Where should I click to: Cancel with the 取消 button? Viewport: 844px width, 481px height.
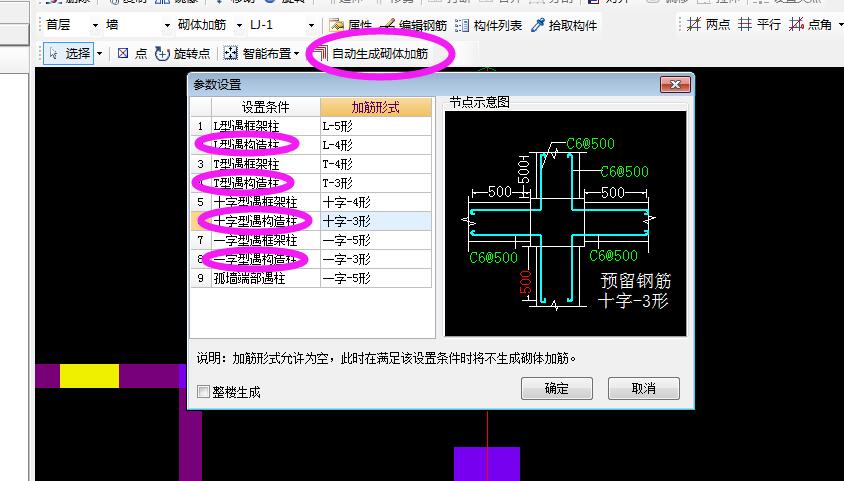644,388
